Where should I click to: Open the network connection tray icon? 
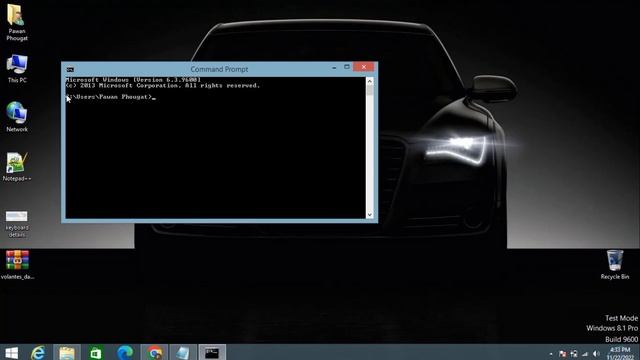pyautogui.click(x=574, y=354)
